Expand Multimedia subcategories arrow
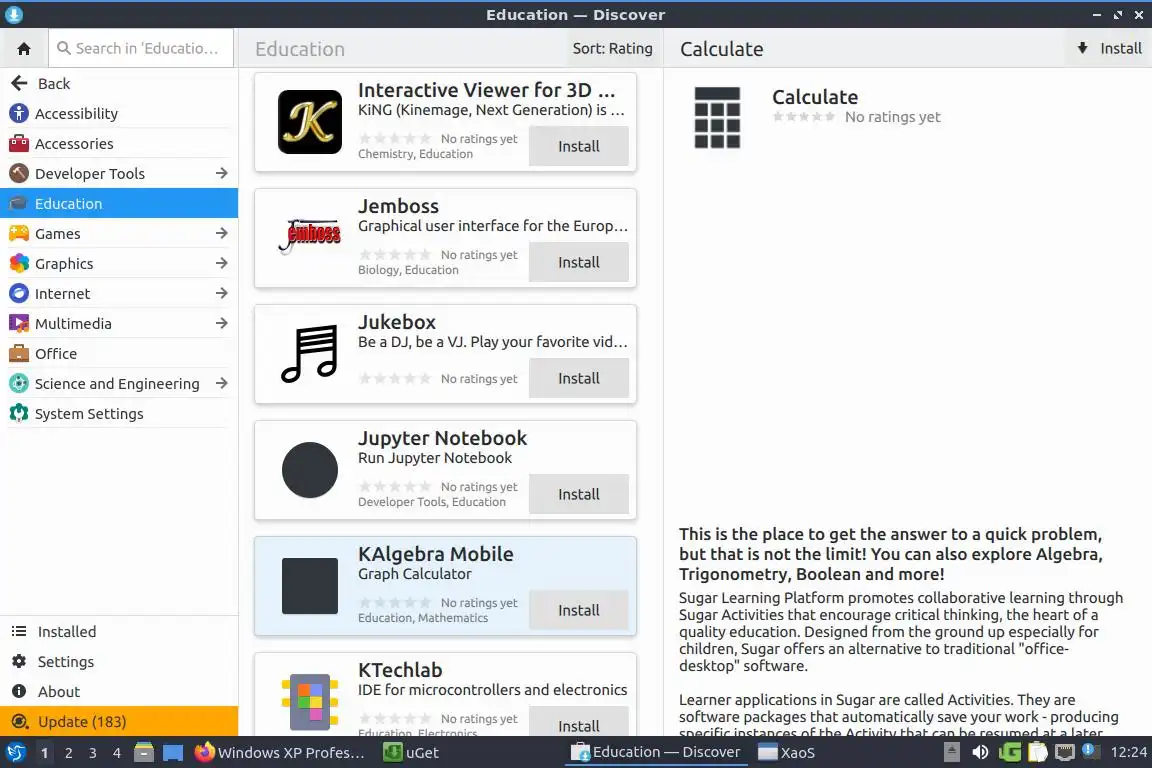The image size is (1152, 768). point(222,323)
